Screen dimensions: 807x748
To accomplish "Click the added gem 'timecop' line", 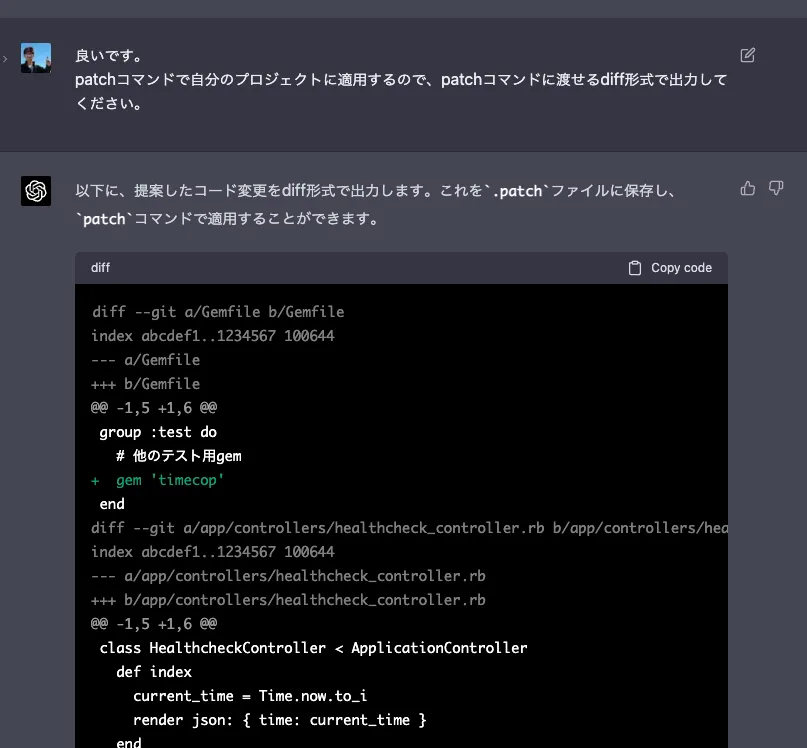I will 158,480.
